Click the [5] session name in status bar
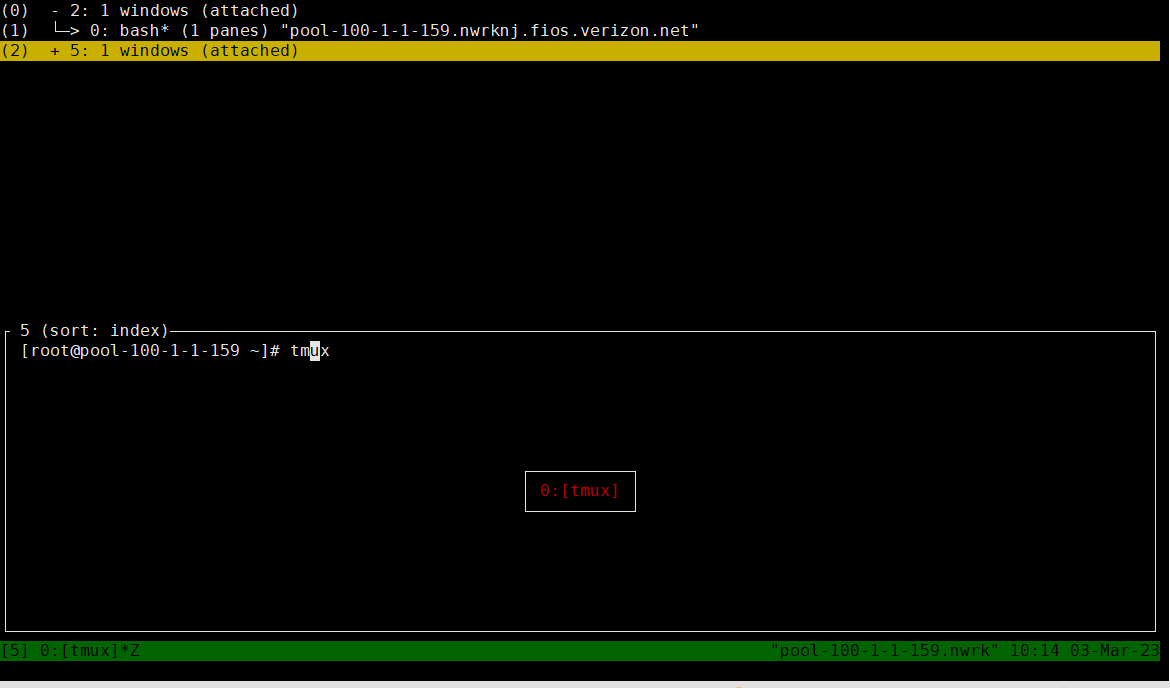This screenshot has height=688, width=1170. coord(15,651)
